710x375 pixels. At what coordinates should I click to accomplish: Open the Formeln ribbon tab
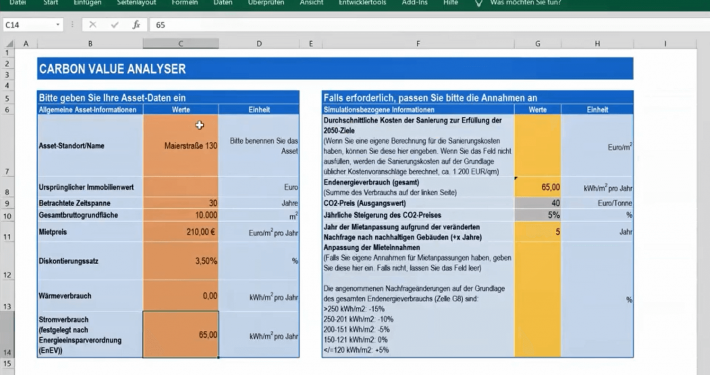(185, 3)
